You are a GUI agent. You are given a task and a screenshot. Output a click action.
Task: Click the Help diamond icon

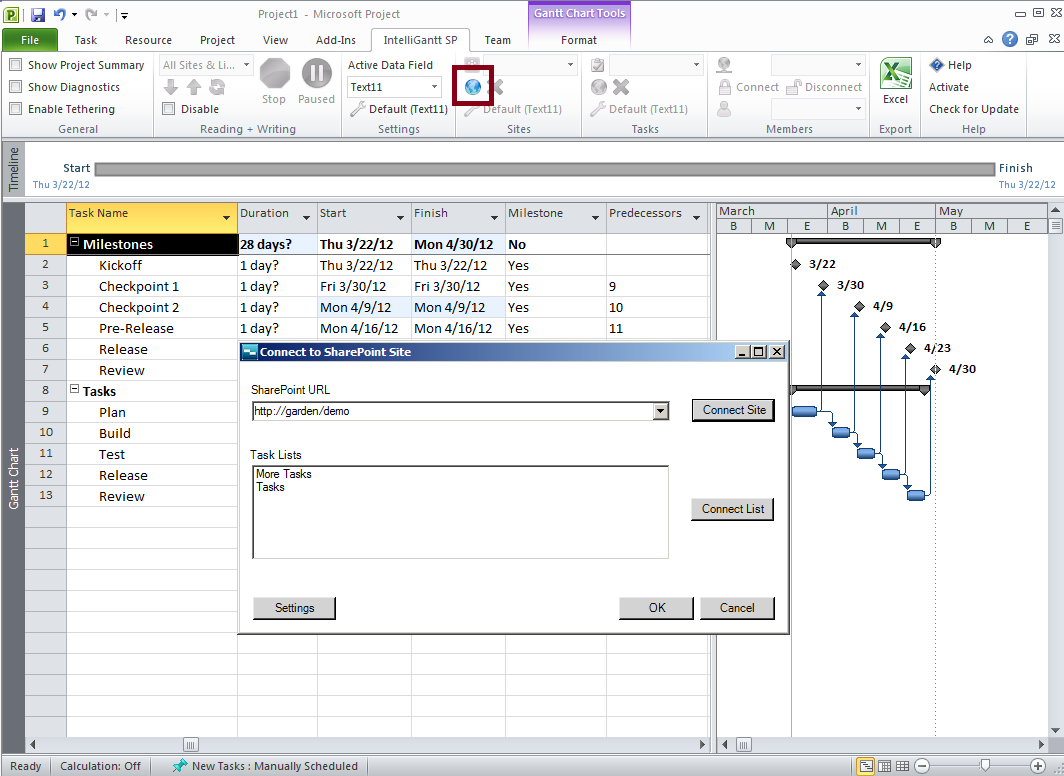pos(937,65)
